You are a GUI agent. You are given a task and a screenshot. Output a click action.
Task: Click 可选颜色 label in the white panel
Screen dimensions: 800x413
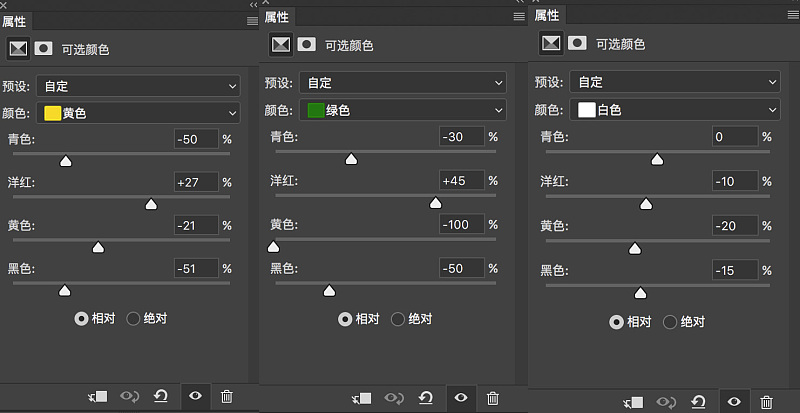coord(620,44)
